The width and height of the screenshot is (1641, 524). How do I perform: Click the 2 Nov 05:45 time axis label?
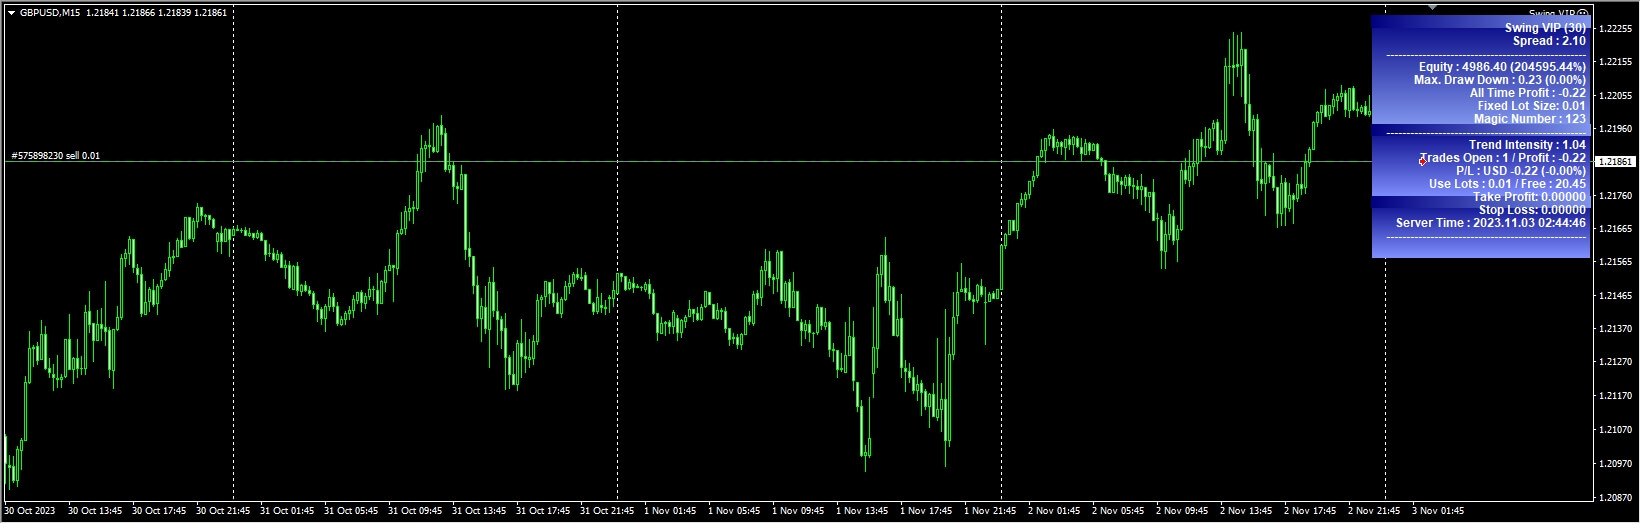tap(1118, 511)
